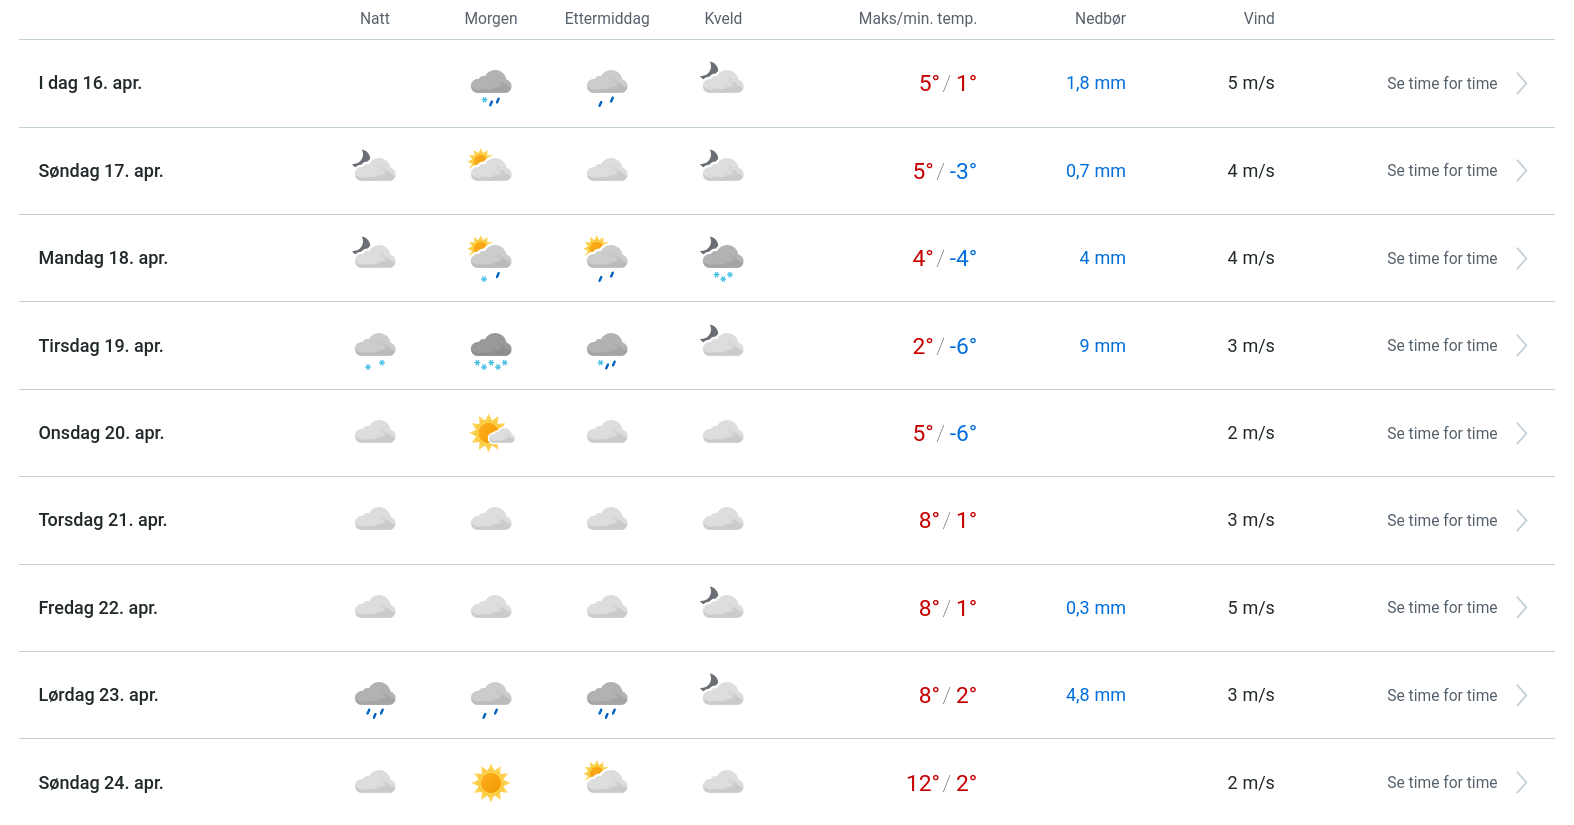Open 'Se time for time' for Onsdag 20. apr.
This screenshot has width=1574, height=825.
(1441, 434)
